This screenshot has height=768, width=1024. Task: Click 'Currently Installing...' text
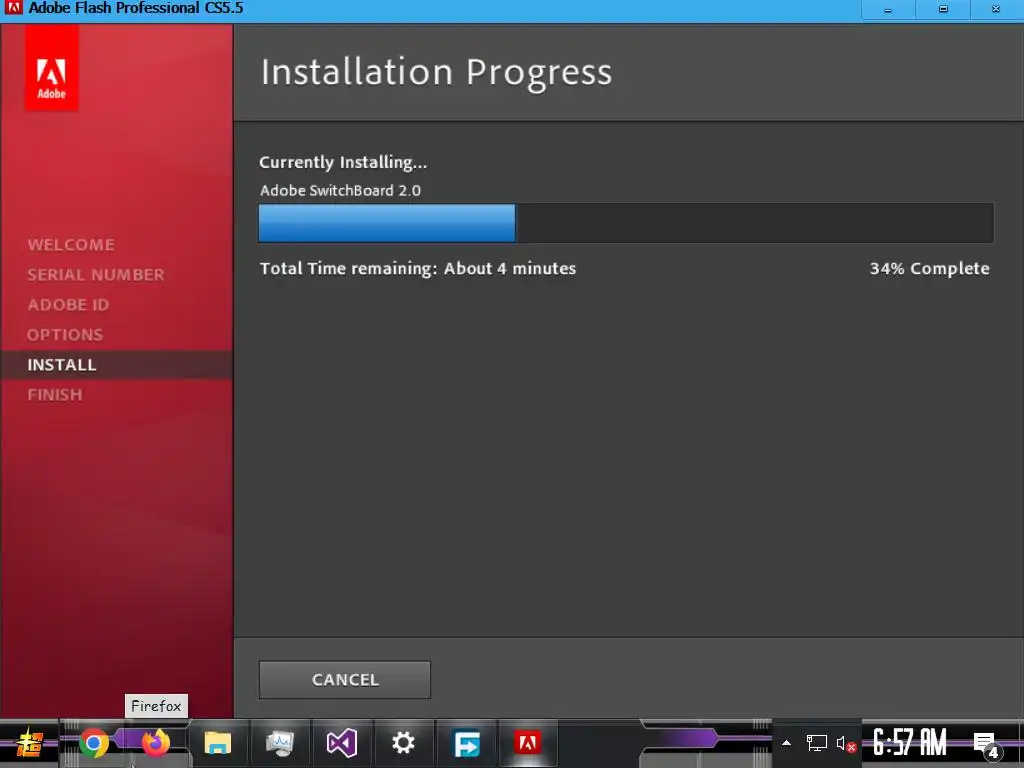(343, 163)
